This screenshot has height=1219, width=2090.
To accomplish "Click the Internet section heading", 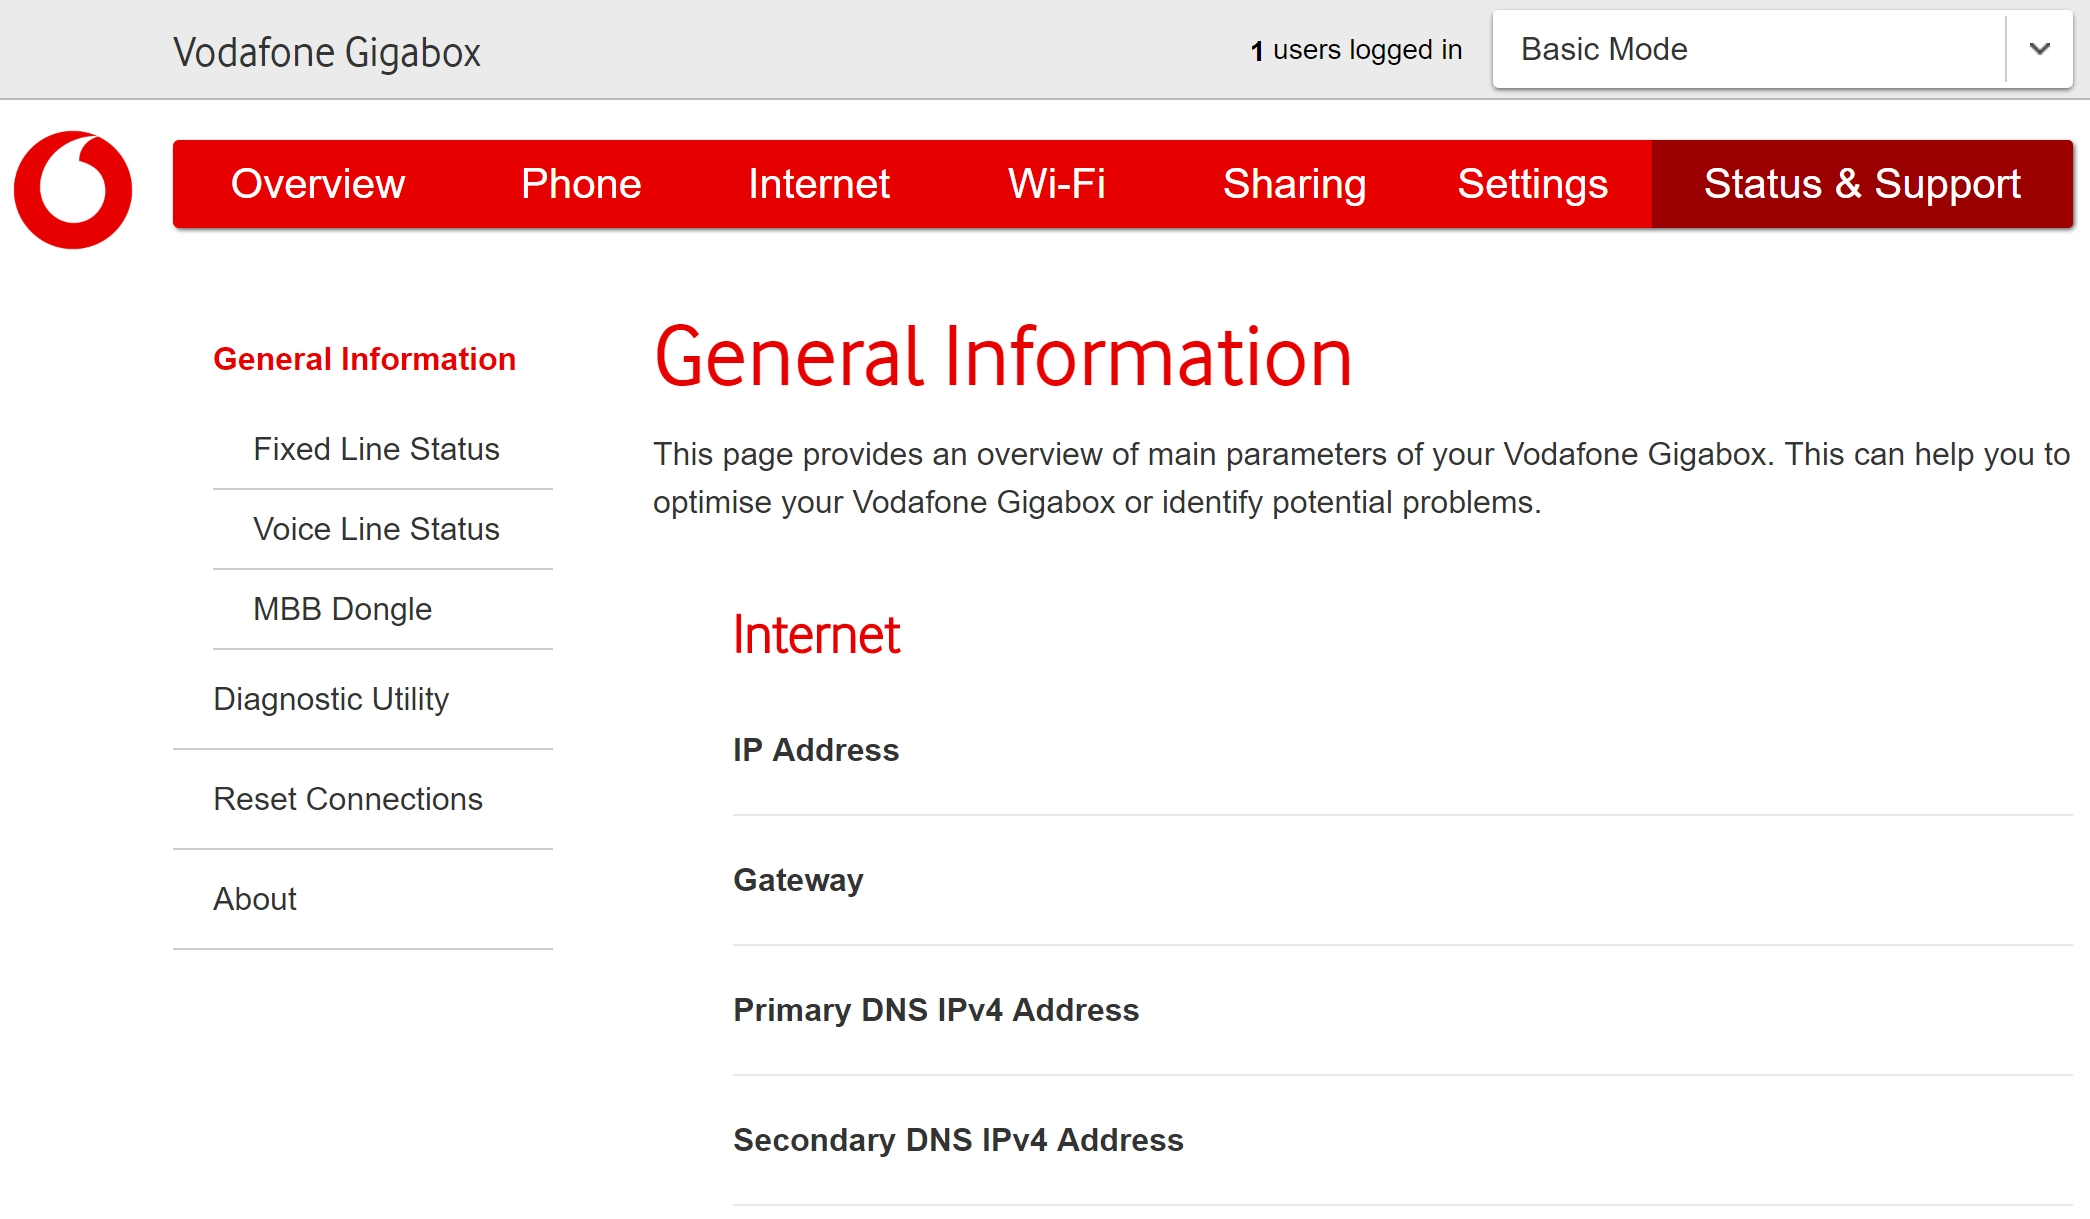I will (816, 634).
